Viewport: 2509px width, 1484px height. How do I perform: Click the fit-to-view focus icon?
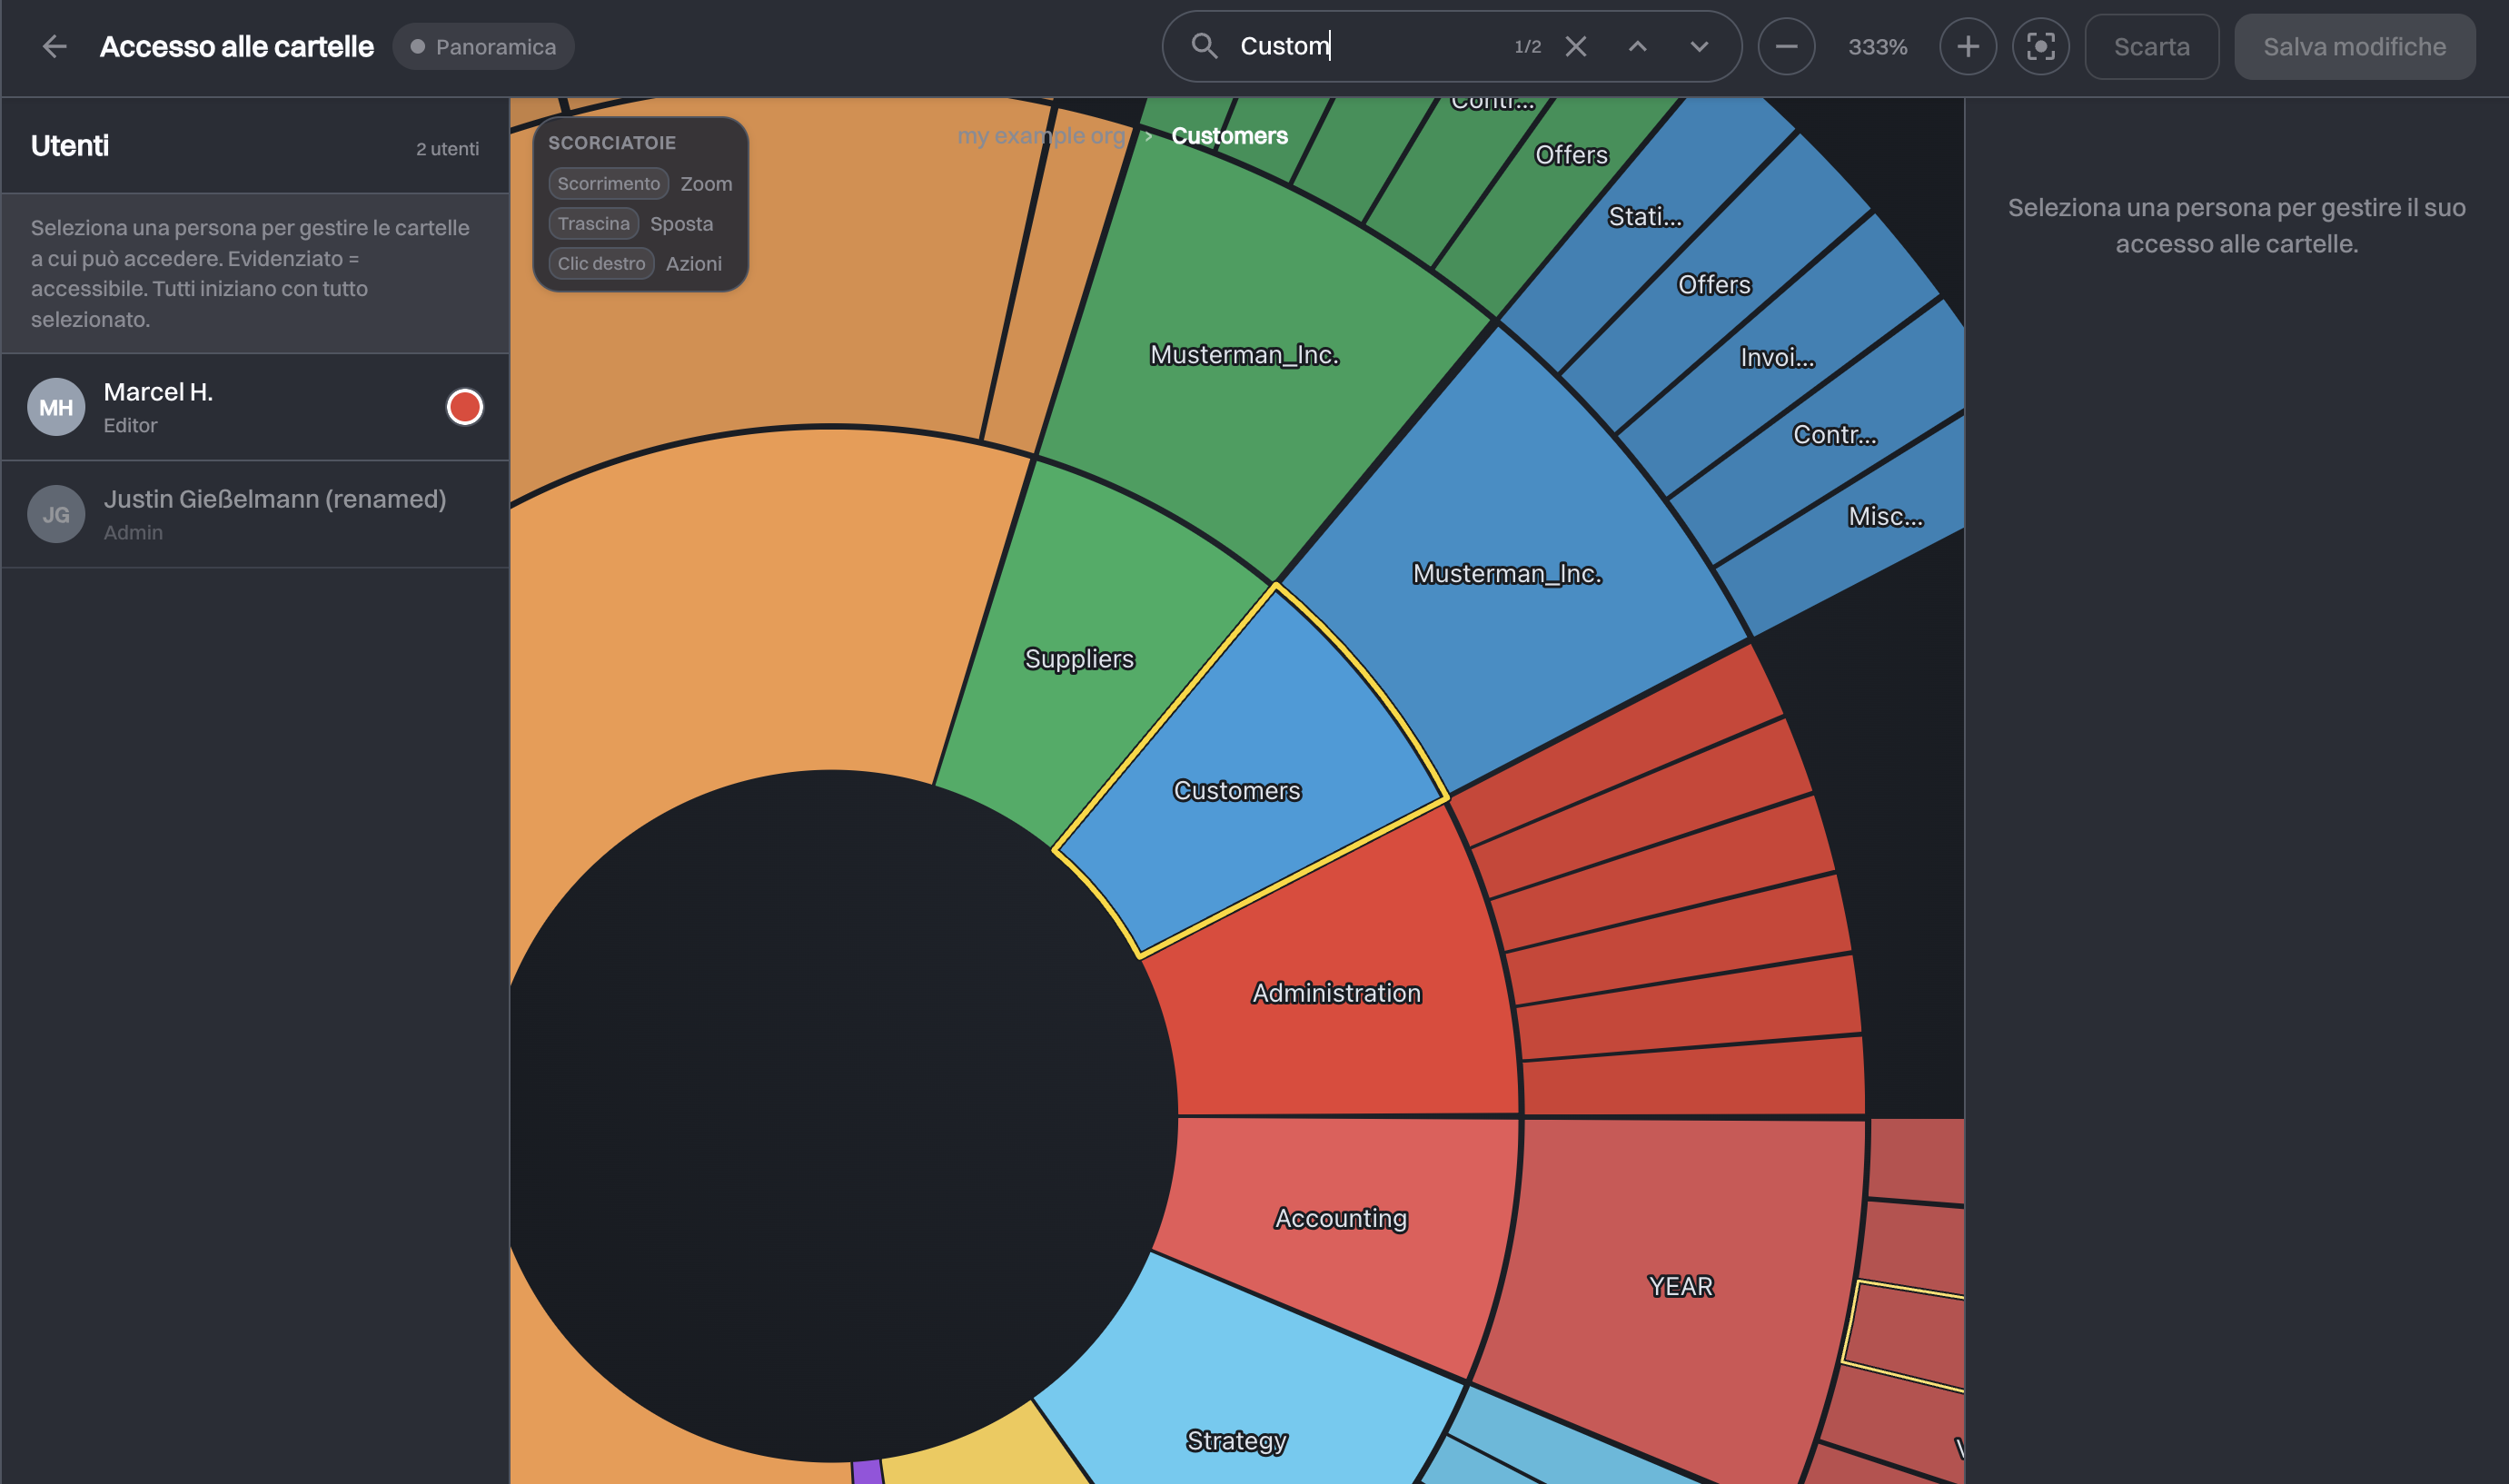click(x=2040, y=46)
